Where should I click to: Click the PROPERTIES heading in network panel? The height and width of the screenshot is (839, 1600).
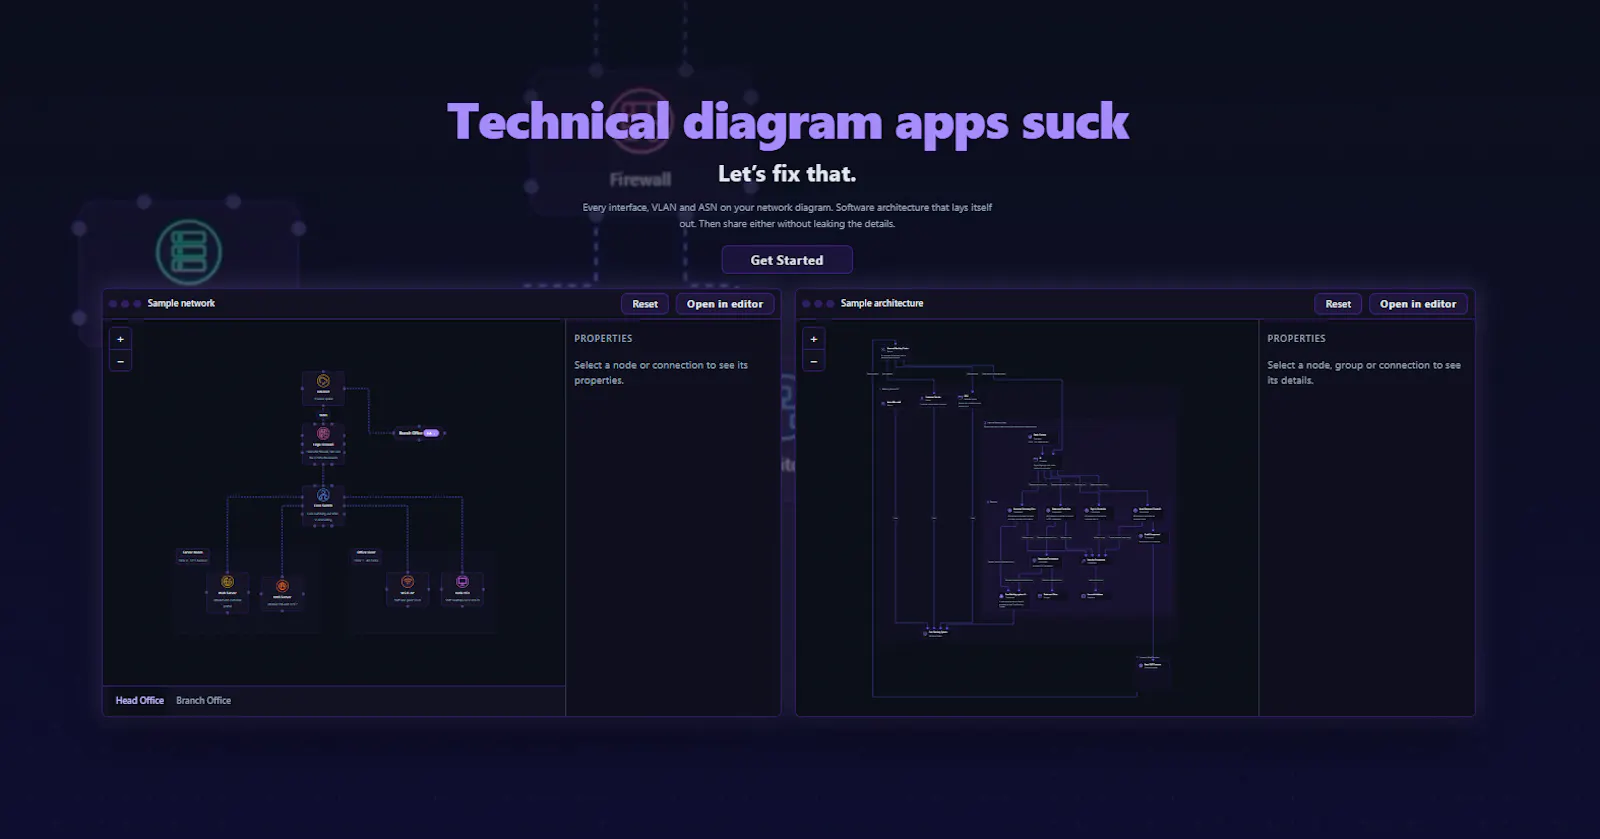(603, 339)
